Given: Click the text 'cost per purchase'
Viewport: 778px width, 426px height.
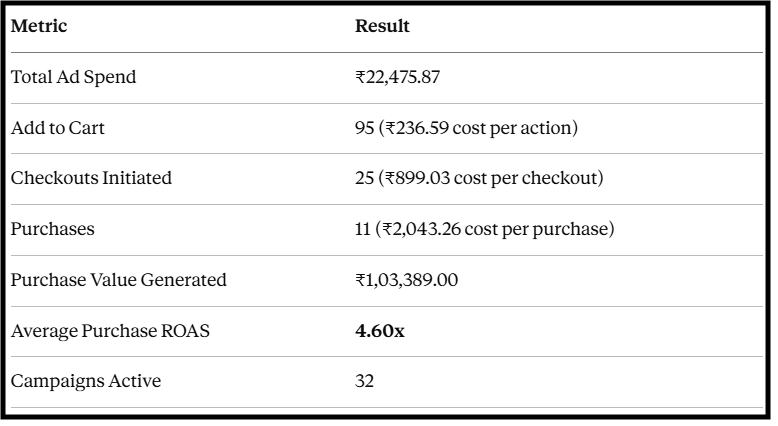Looking at the screenshot, I should tap(536, 229).
